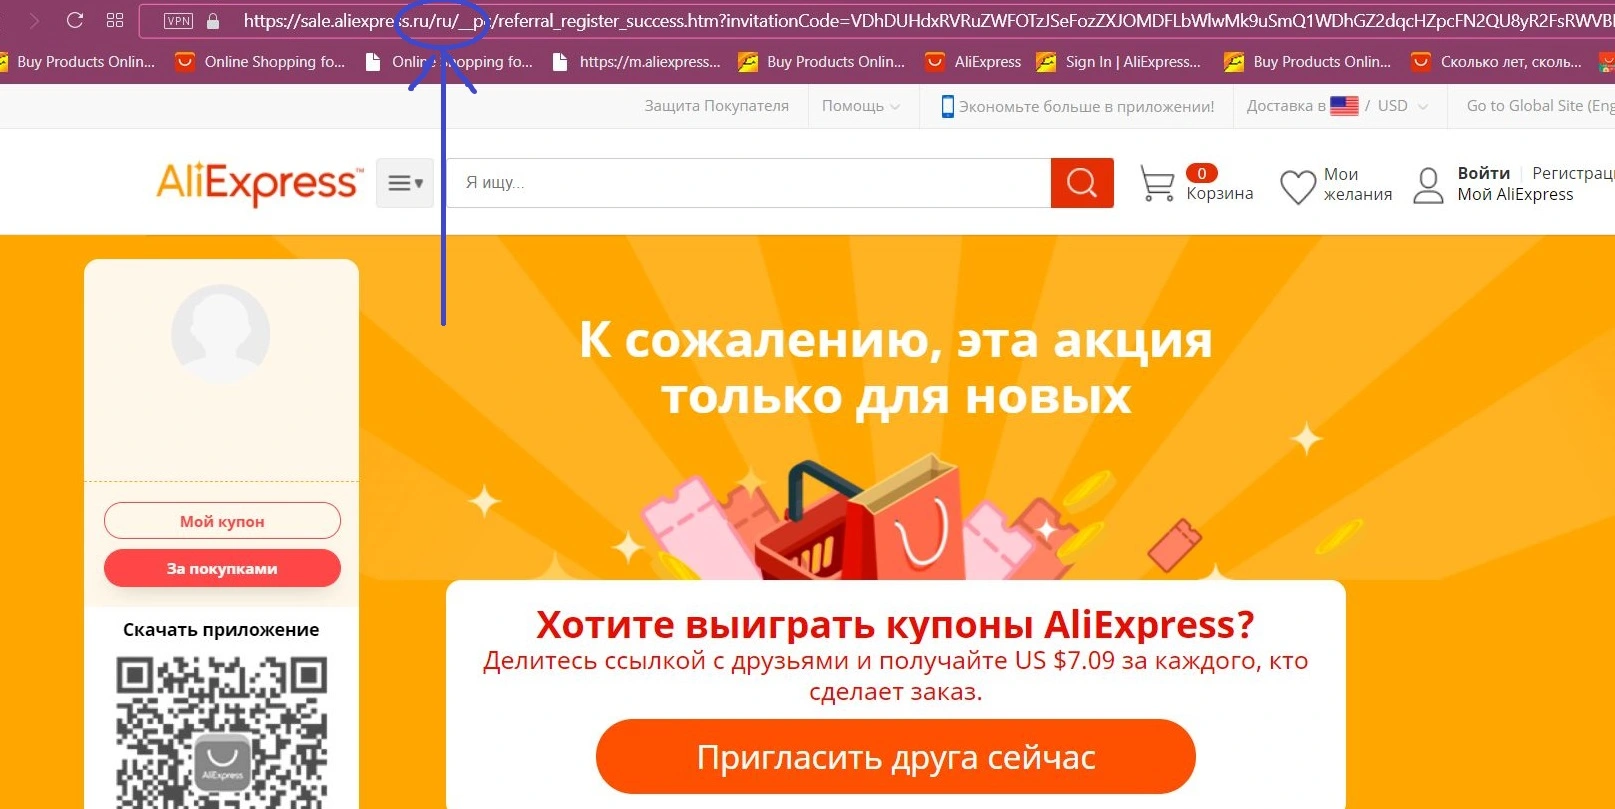Viewport: 1615px width, 809px height.
Task: Open the "Экономьте больше в приложении!" link
Action: 1086,106
